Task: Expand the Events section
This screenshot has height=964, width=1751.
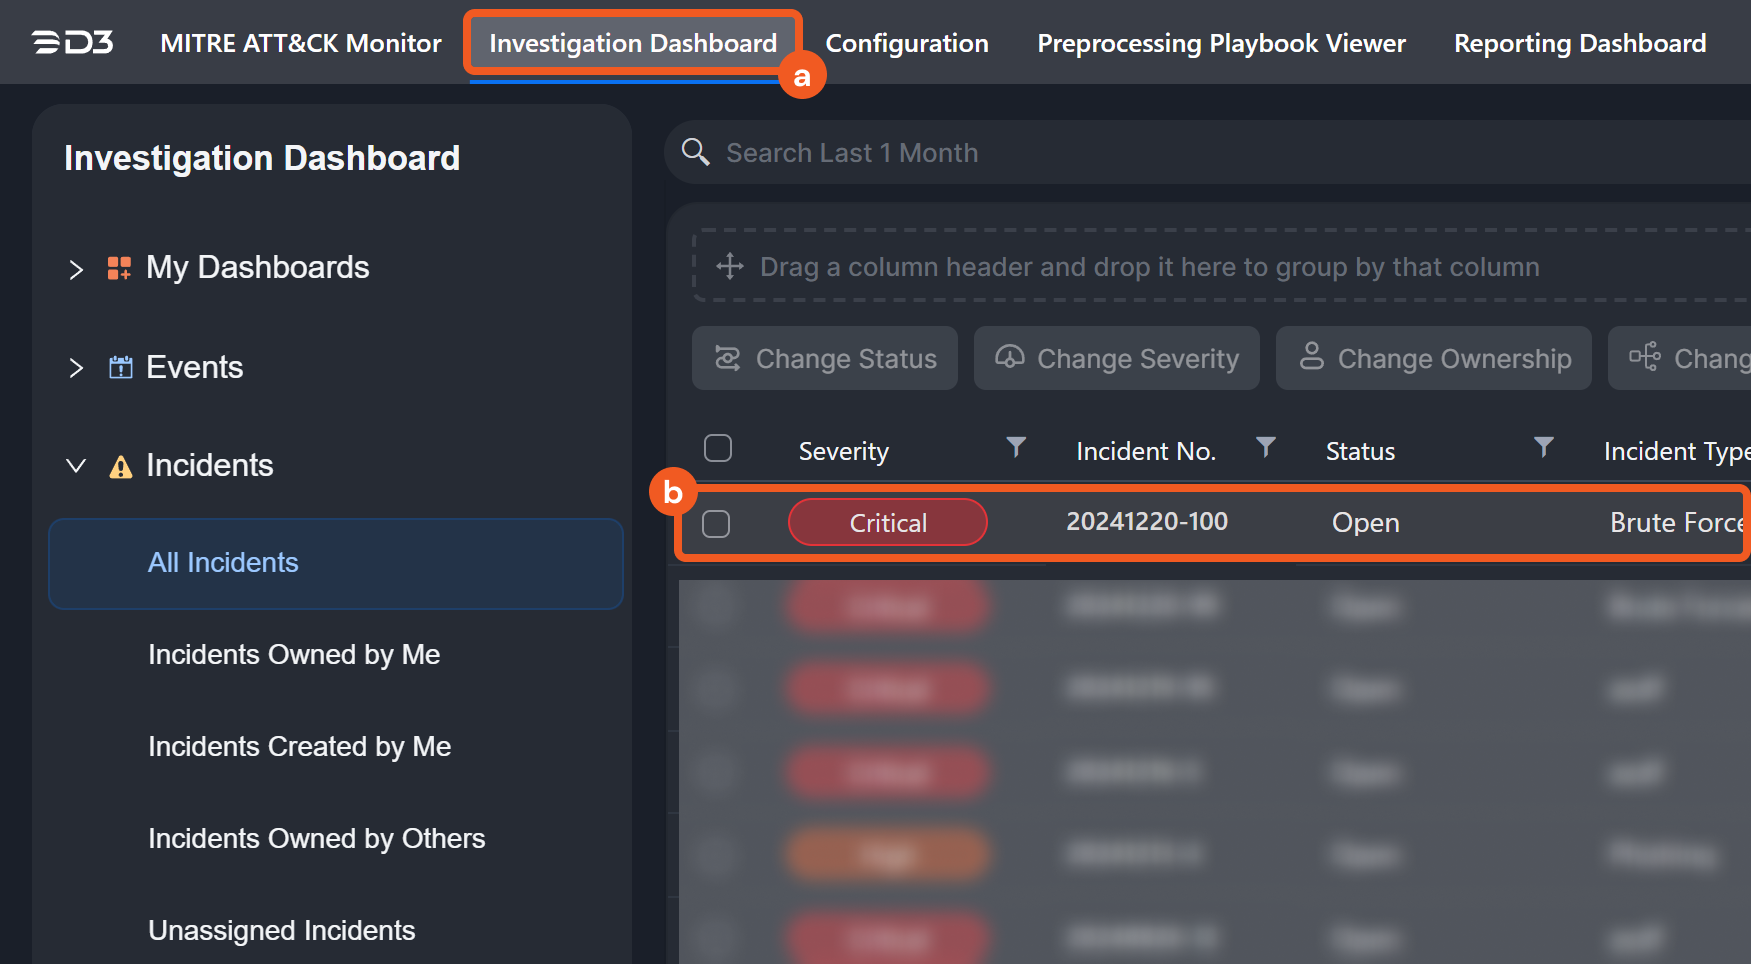Action: [76, 368]
